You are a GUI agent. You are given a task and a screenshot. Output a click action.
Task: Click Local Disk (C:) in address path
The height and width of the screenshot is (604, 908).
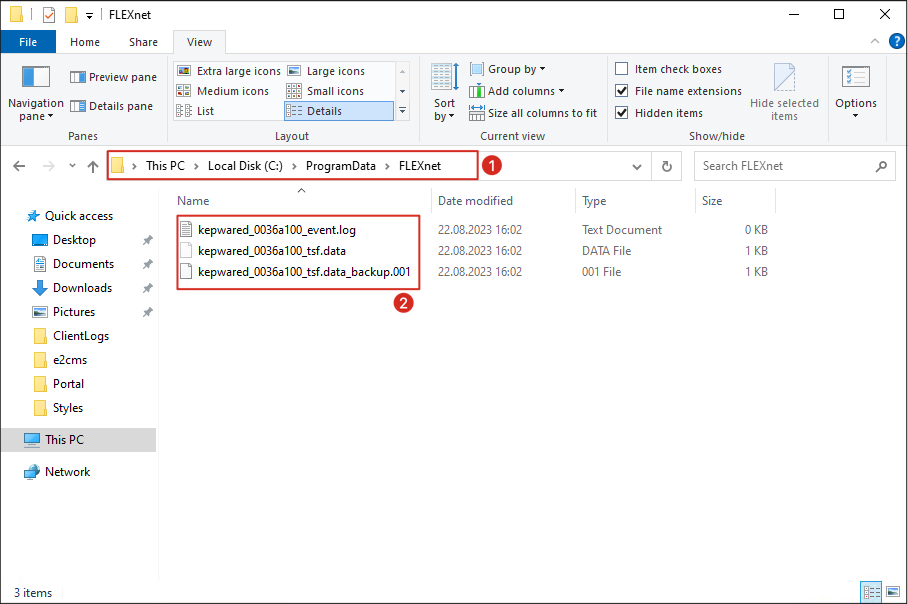[245, 166]
